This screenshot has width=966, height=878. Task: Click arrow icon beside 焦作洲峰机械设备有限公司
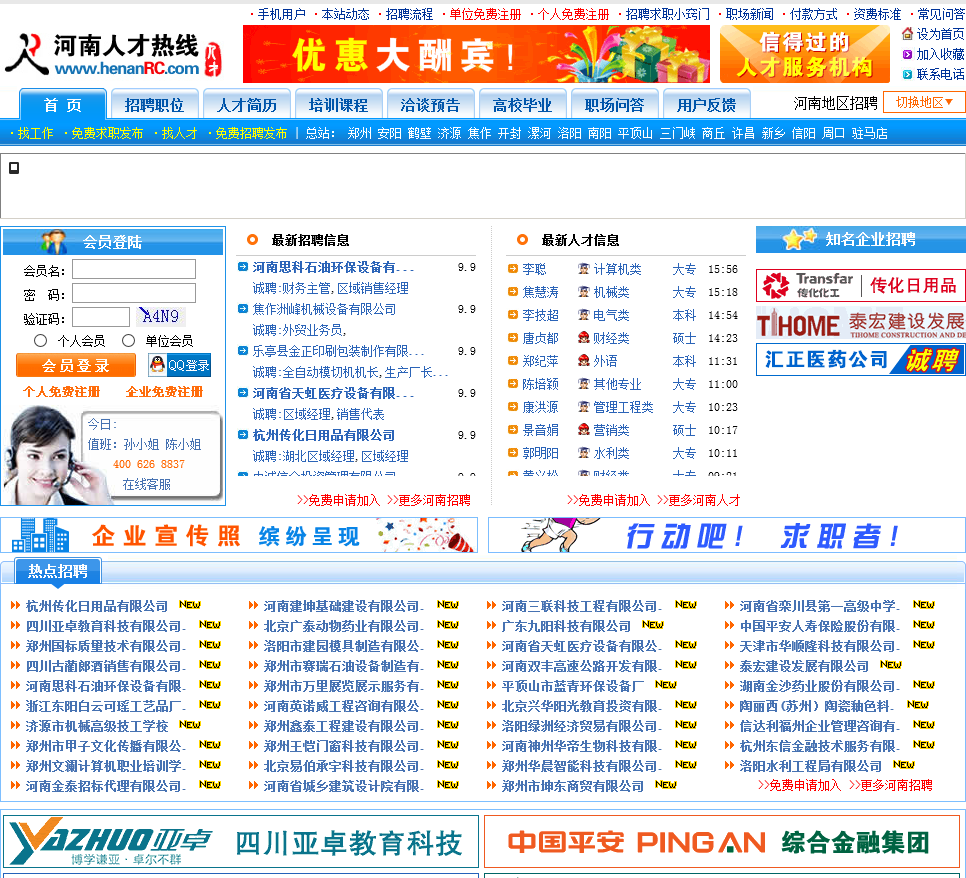click(x=243, y=309)
